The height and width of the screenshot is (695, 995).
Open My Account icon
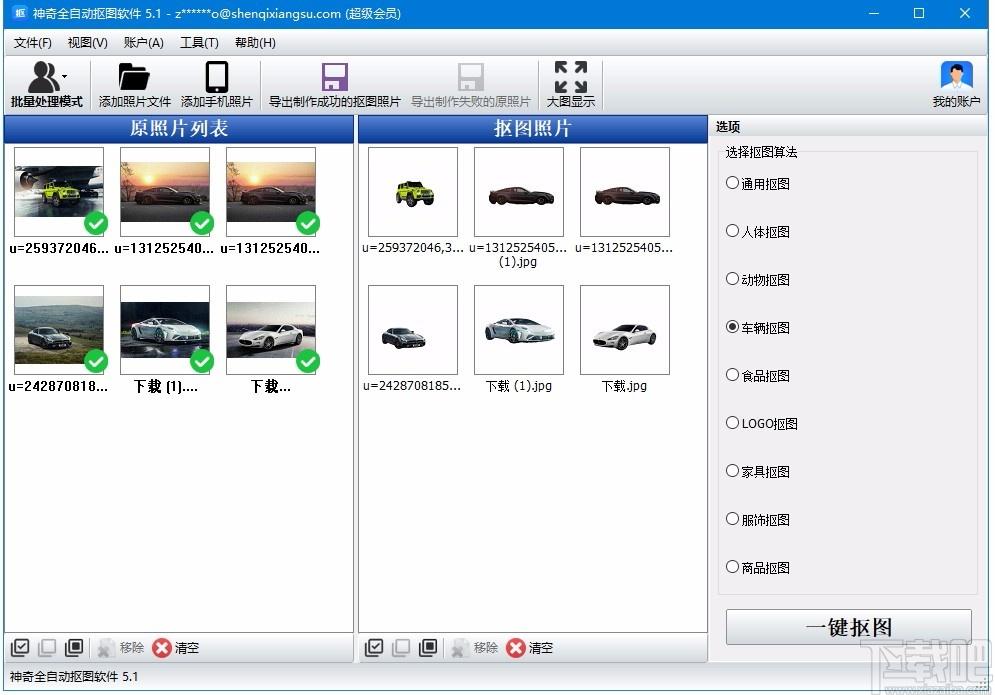point(956,77)
